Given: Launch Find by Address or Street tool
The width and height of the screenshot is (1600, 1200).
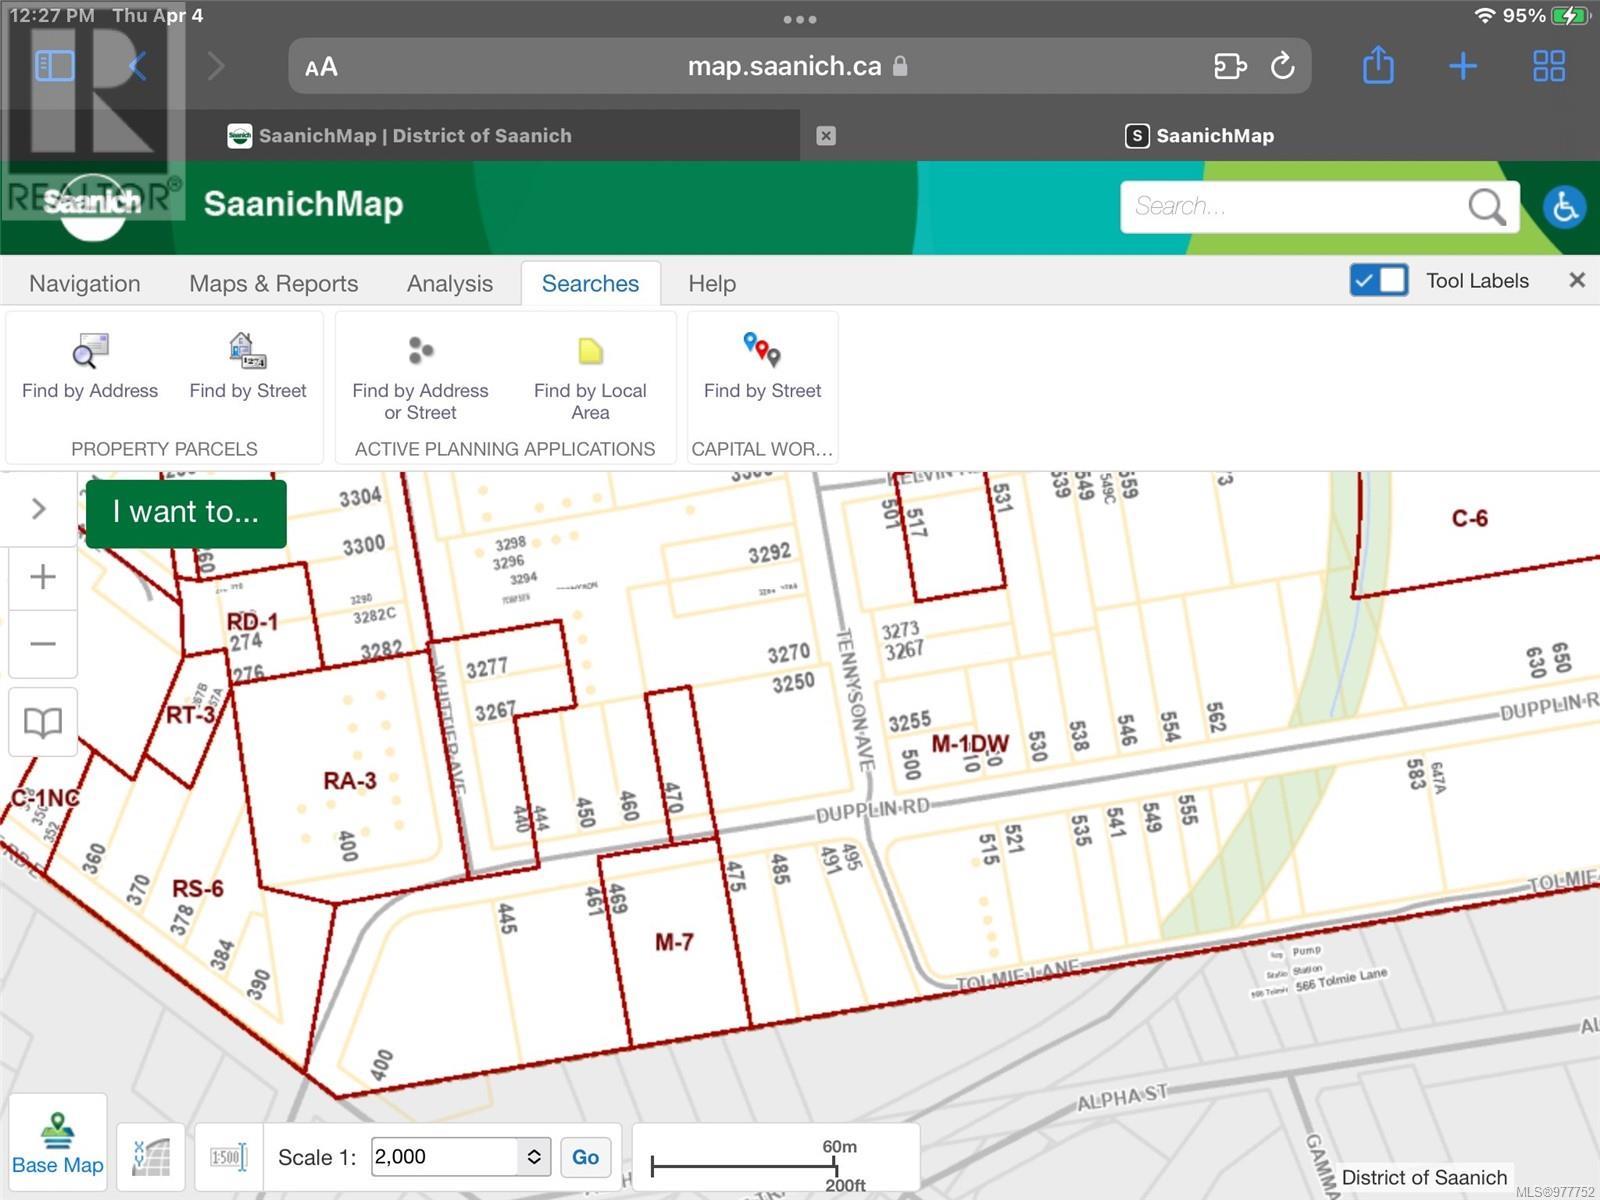Looking at the screenshot, I should pyautogui.click(x=420, y=378).
